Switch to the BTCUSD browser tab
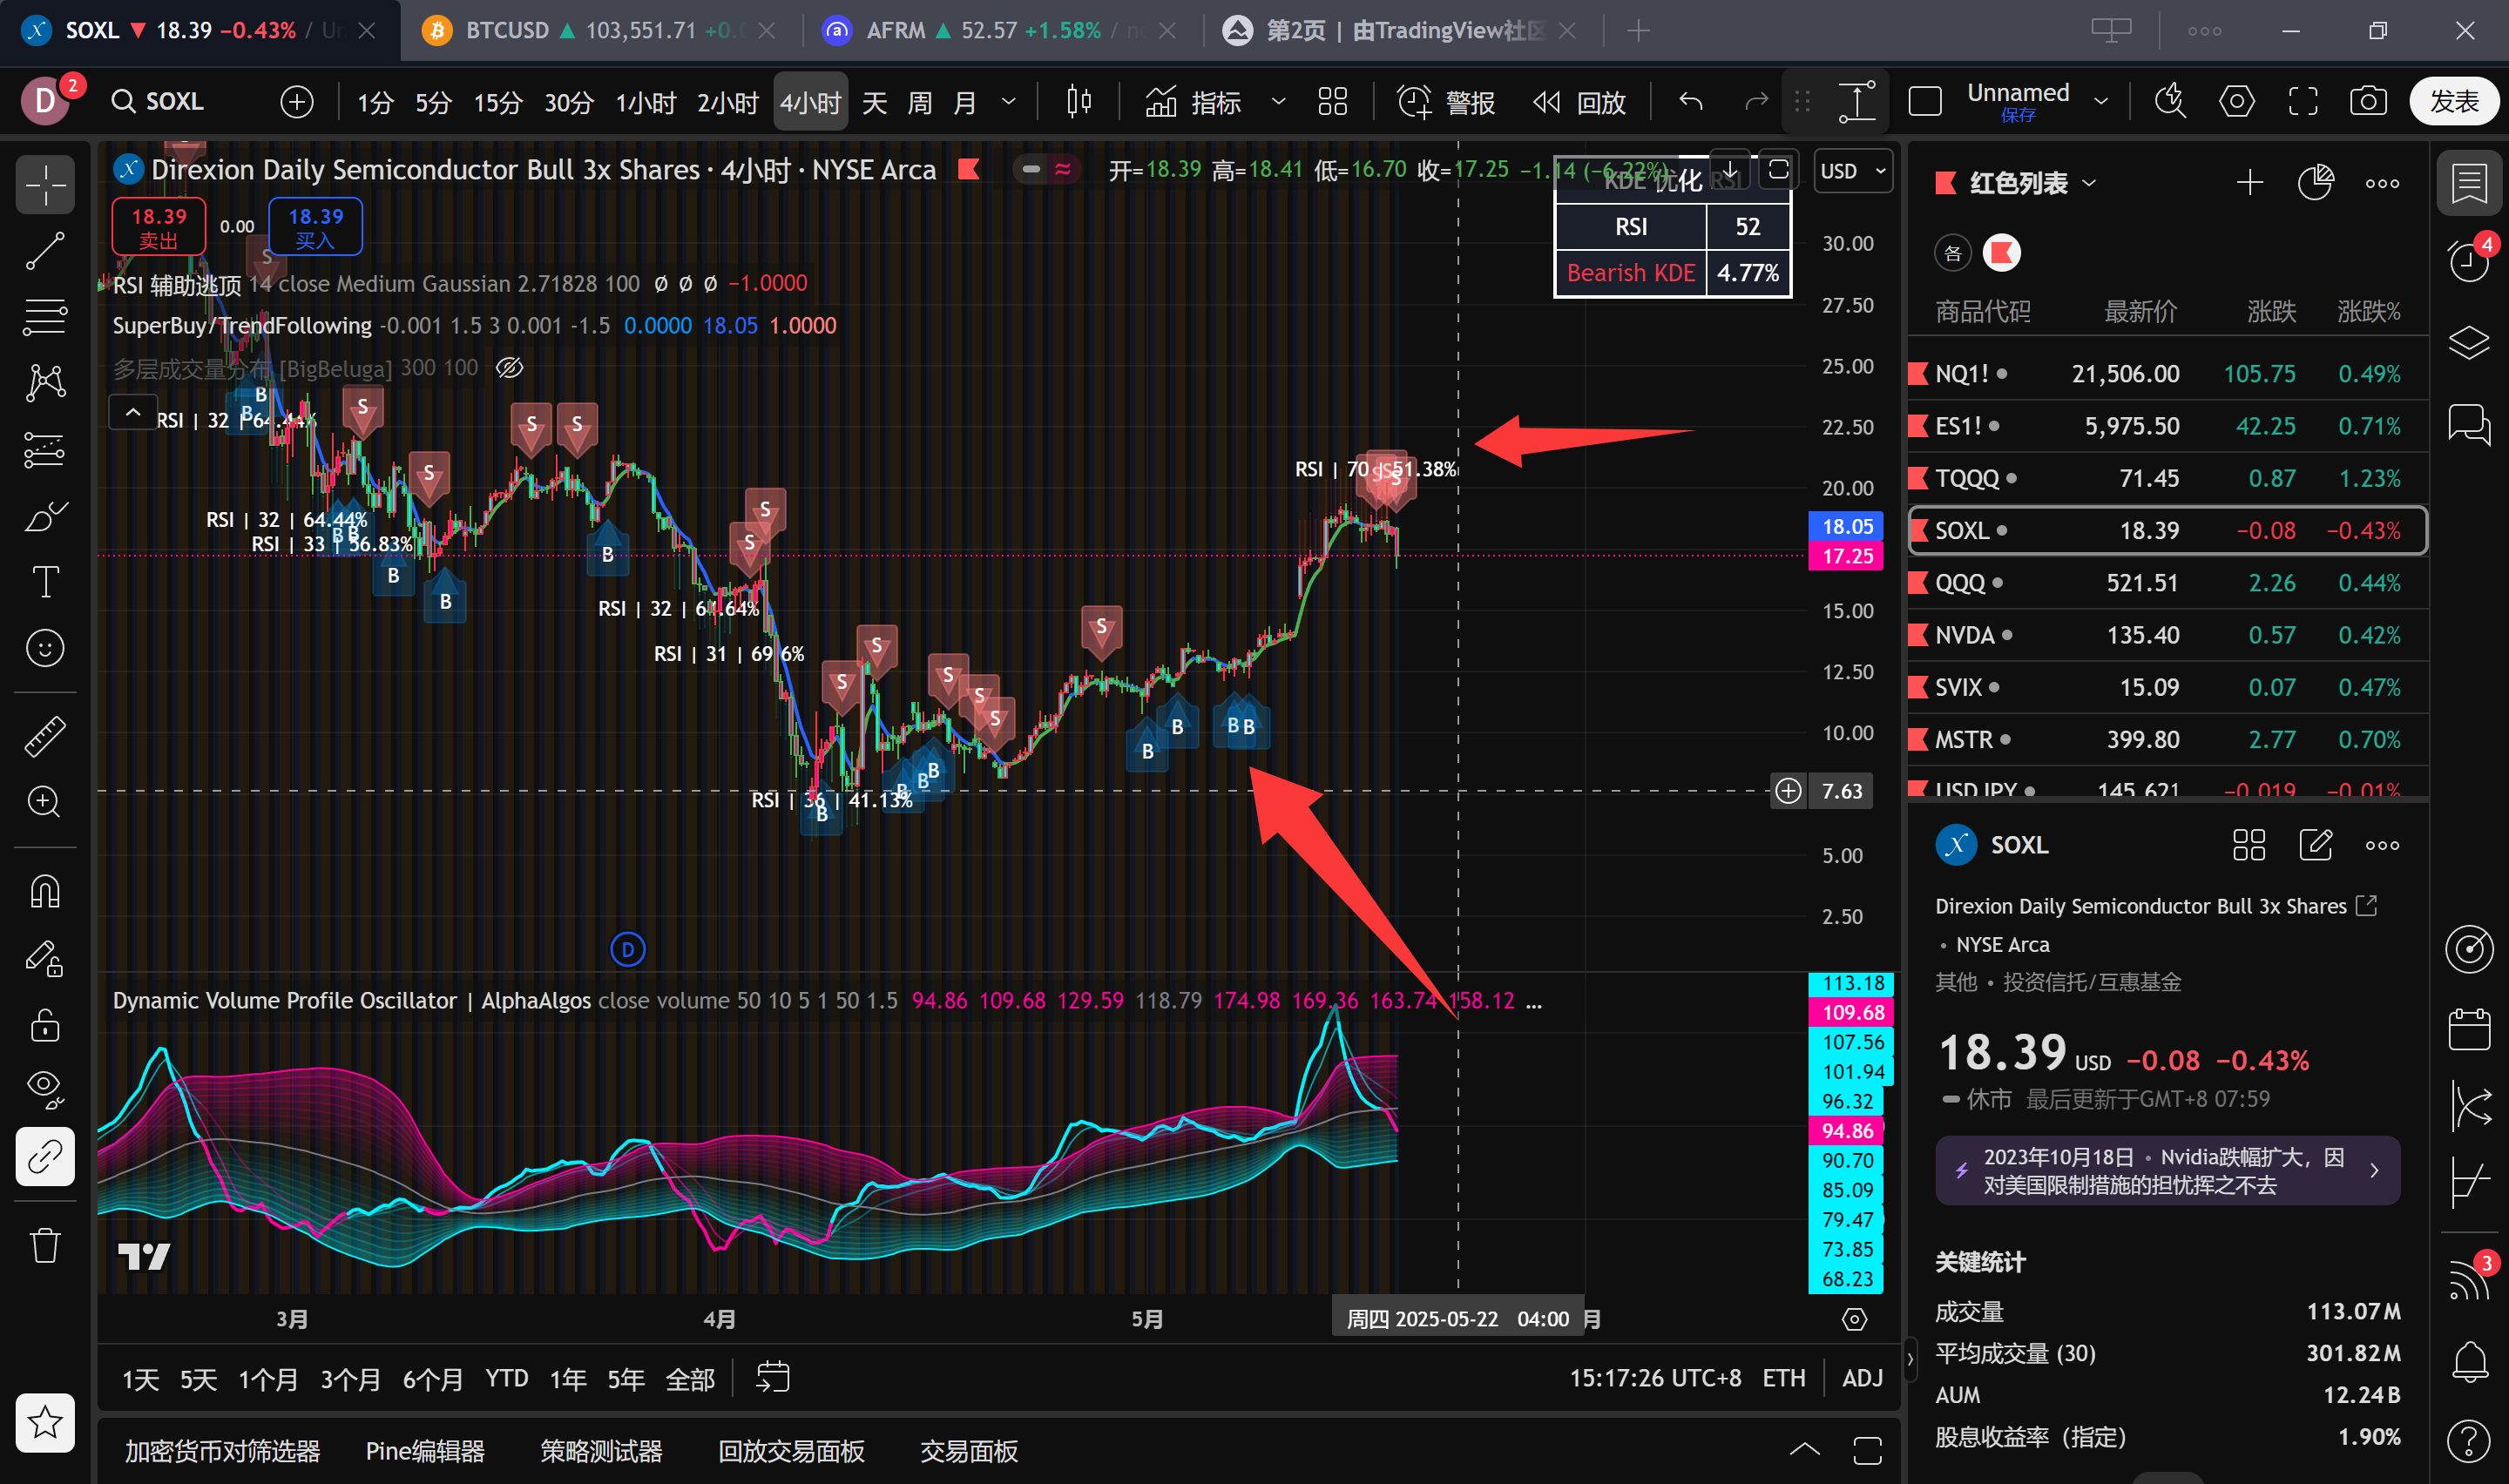This screenshot has height=1484, width=2509. pos(600,30)
